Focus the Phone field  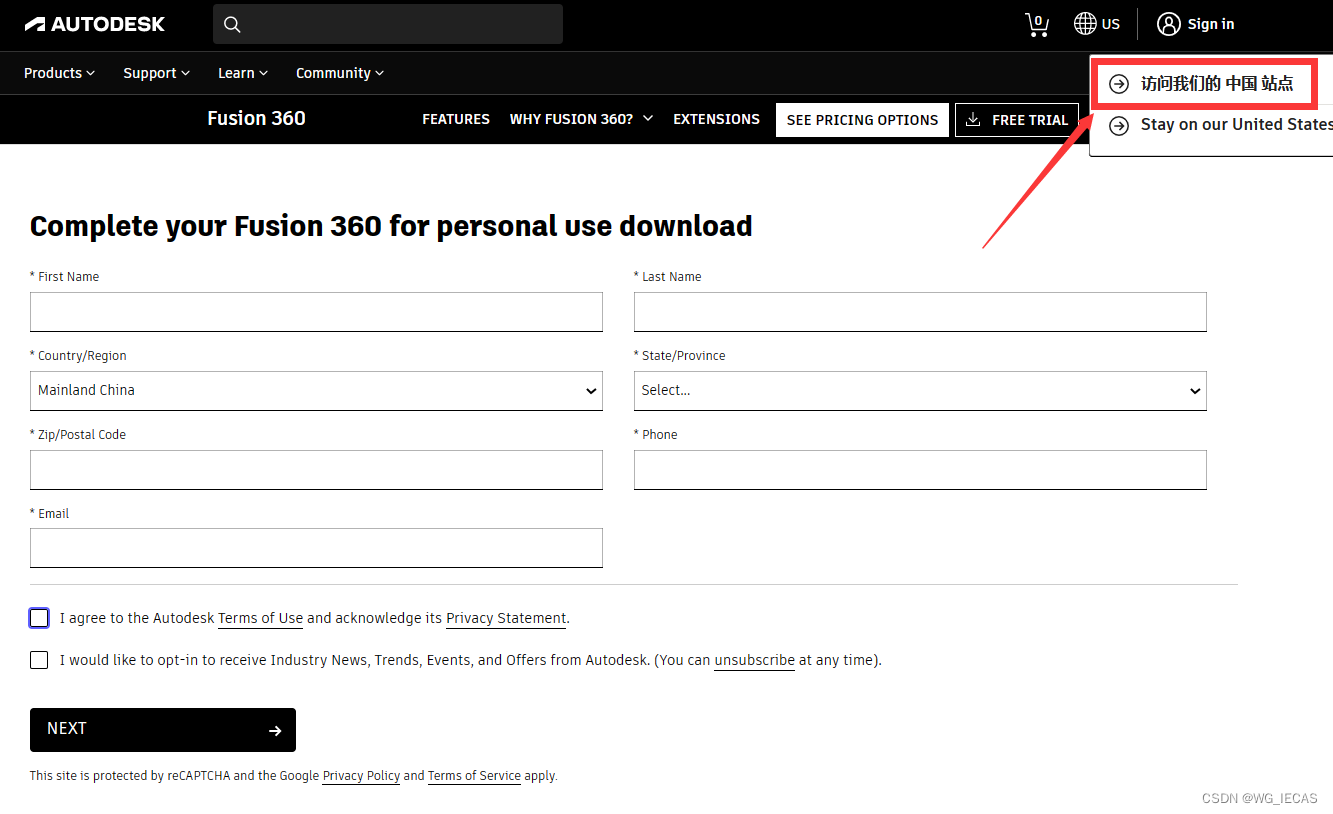click(x=920, y=470)
